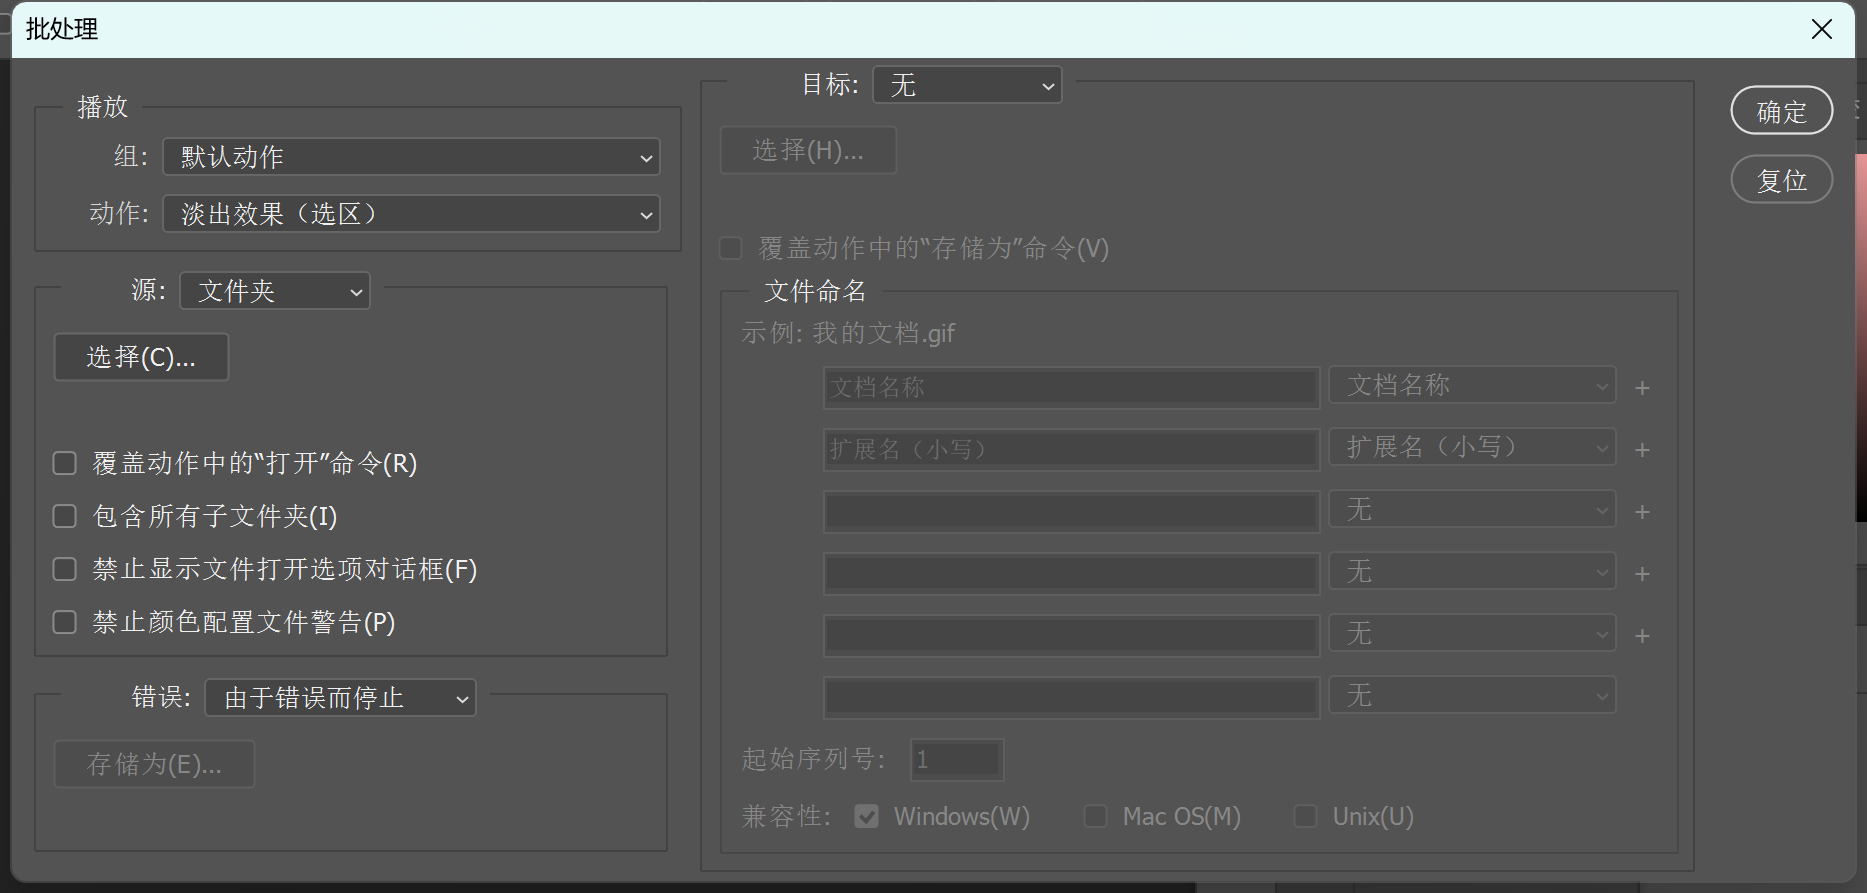
Task: Toggle the Windows(W) compatibility checkbox
Action: click(x=867, y=817)
